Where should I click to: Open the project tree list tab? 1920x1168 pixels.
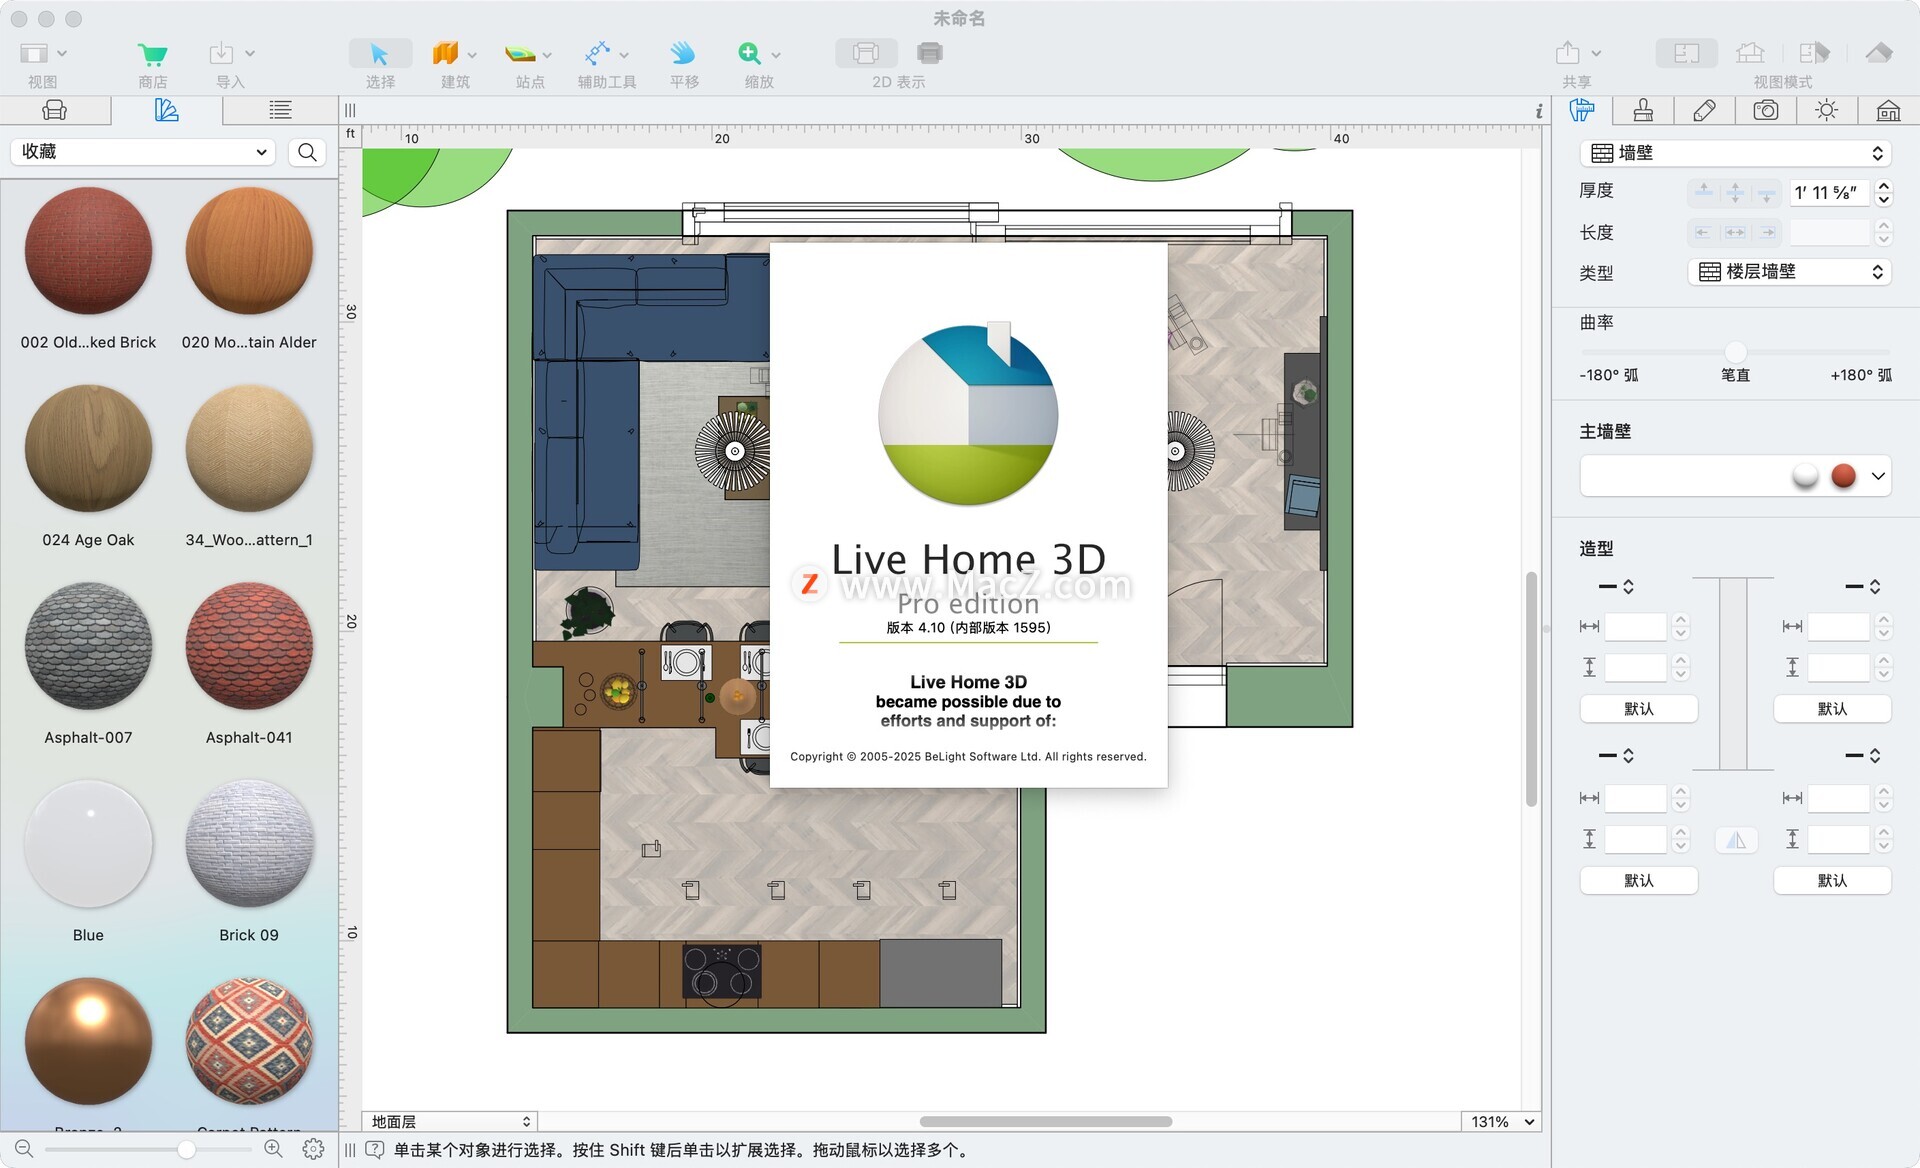tap(280, 111)
